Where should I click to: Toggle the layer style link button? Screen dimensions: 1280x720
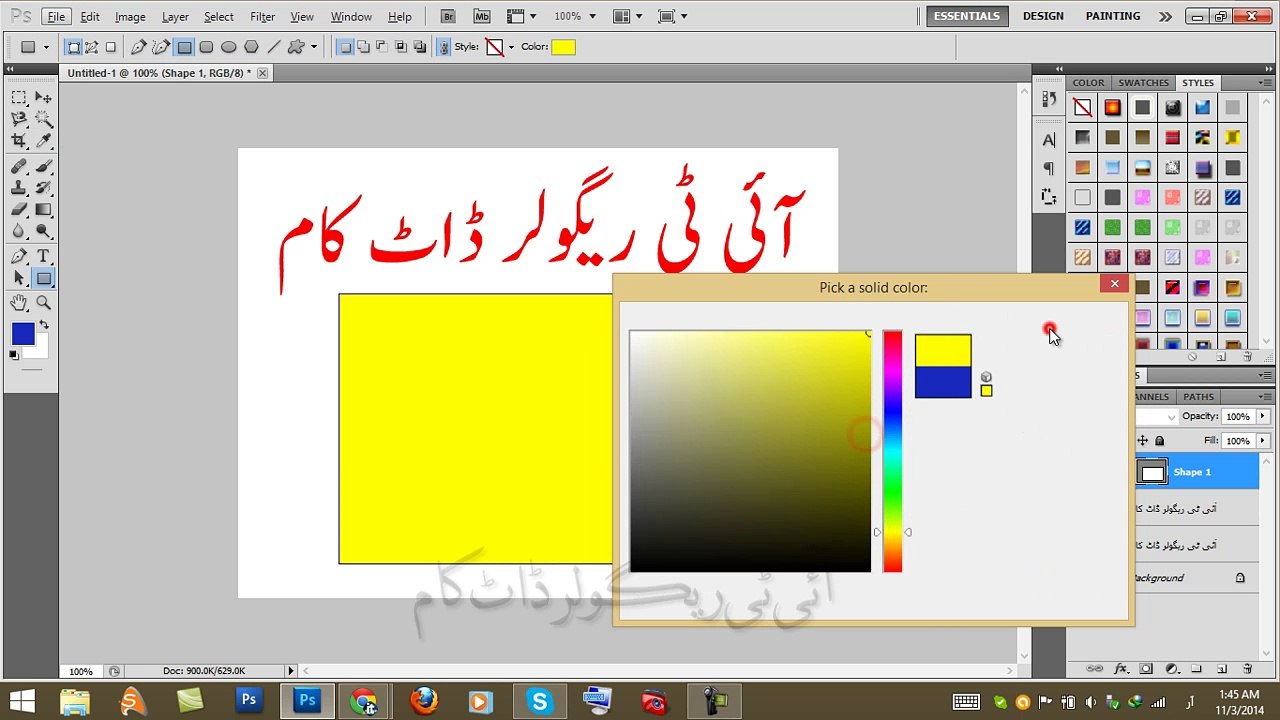(444, 47)
